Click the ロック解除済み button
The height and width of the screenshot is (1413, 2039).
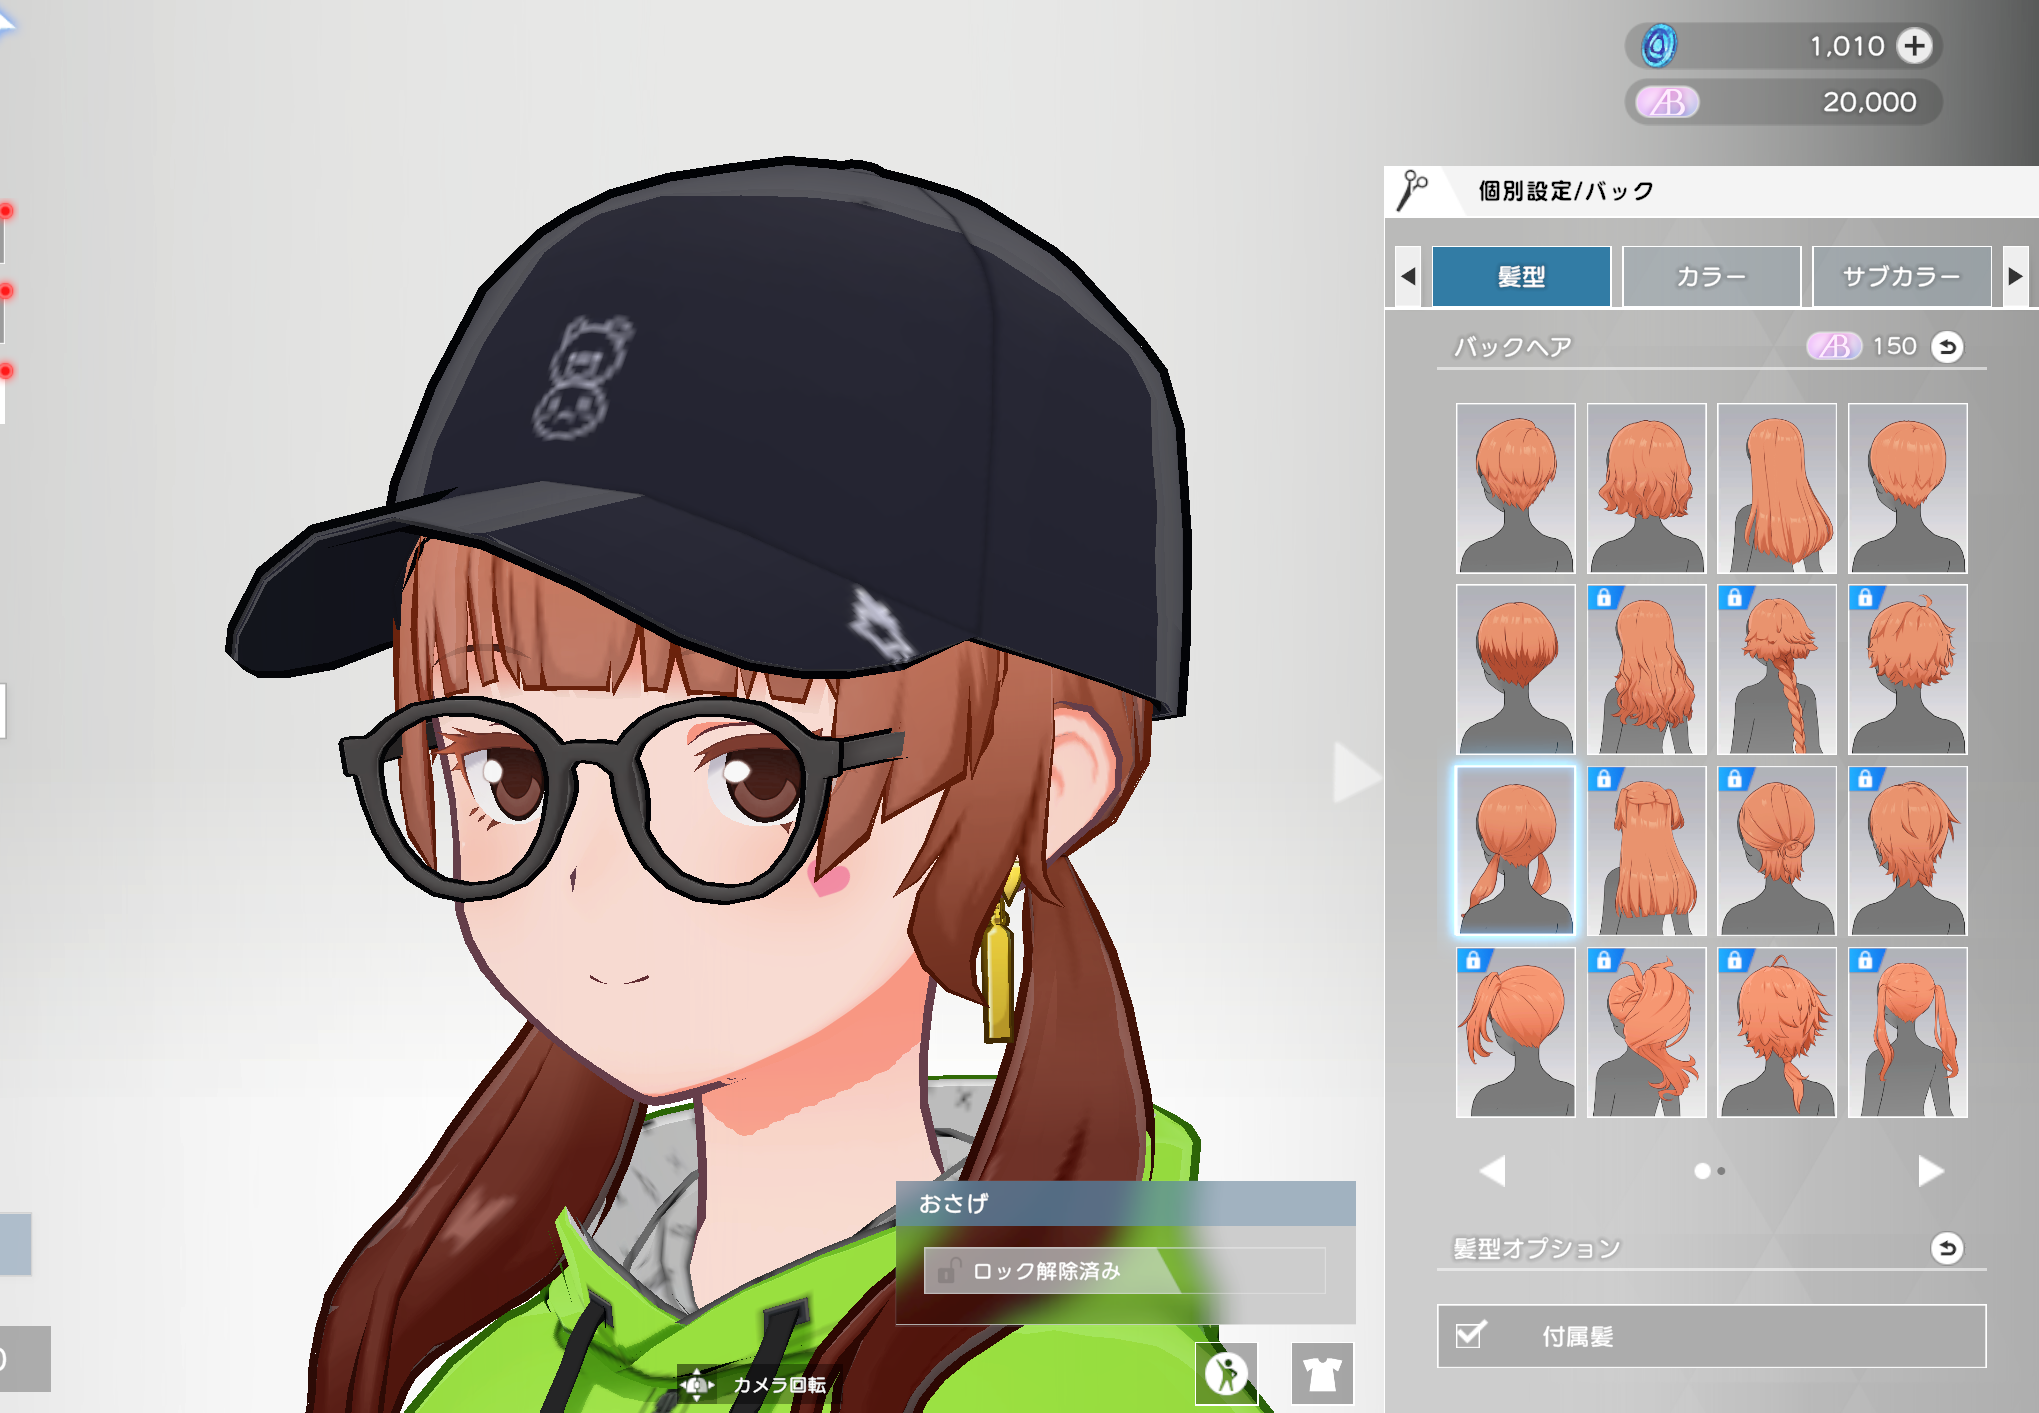coord(1124,1271)
